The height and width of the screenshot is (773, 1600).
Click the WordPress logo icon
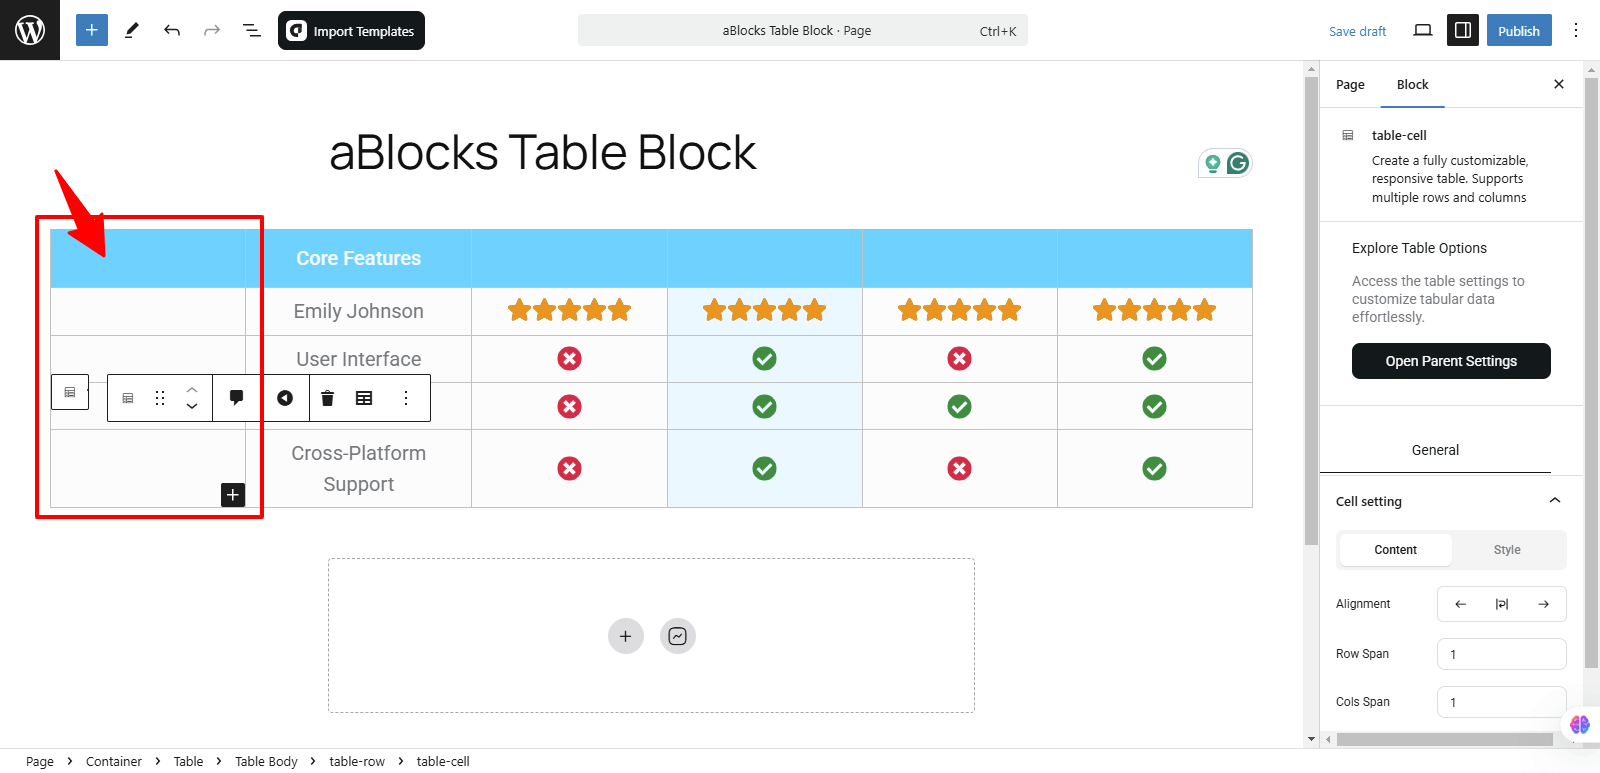30,30
